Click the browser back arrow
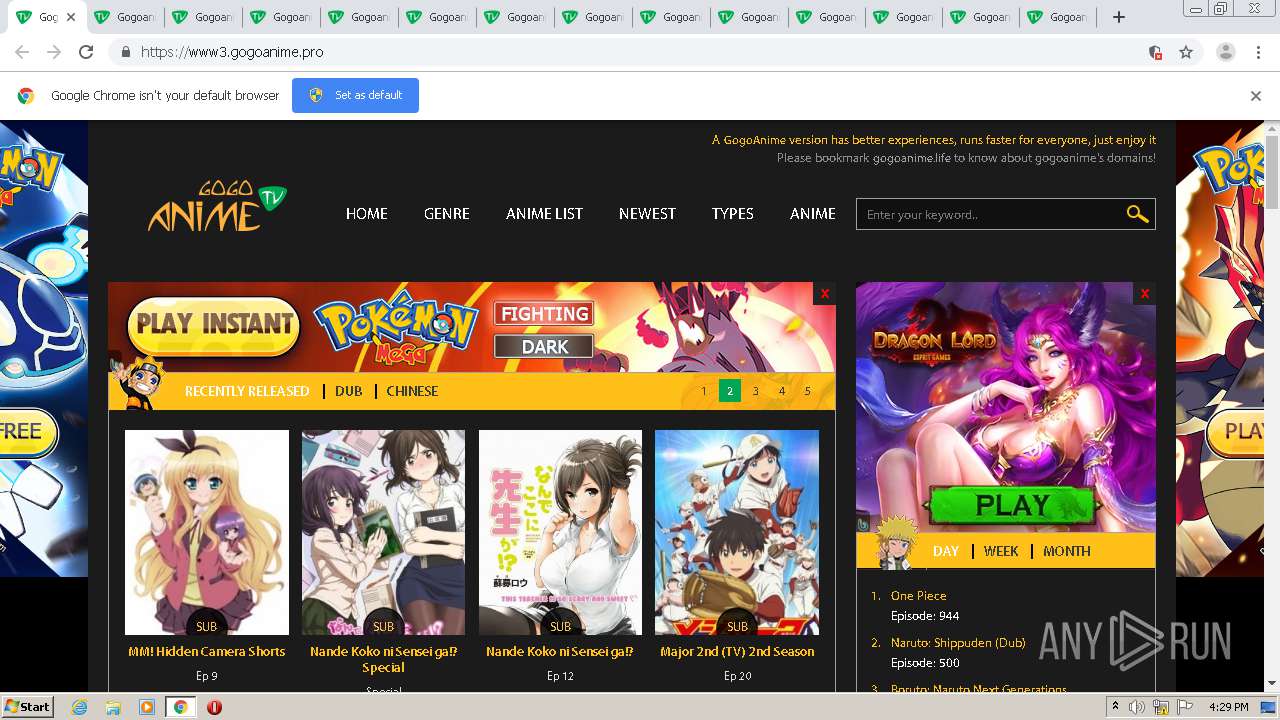1280x720 pixels. point(22,52)
